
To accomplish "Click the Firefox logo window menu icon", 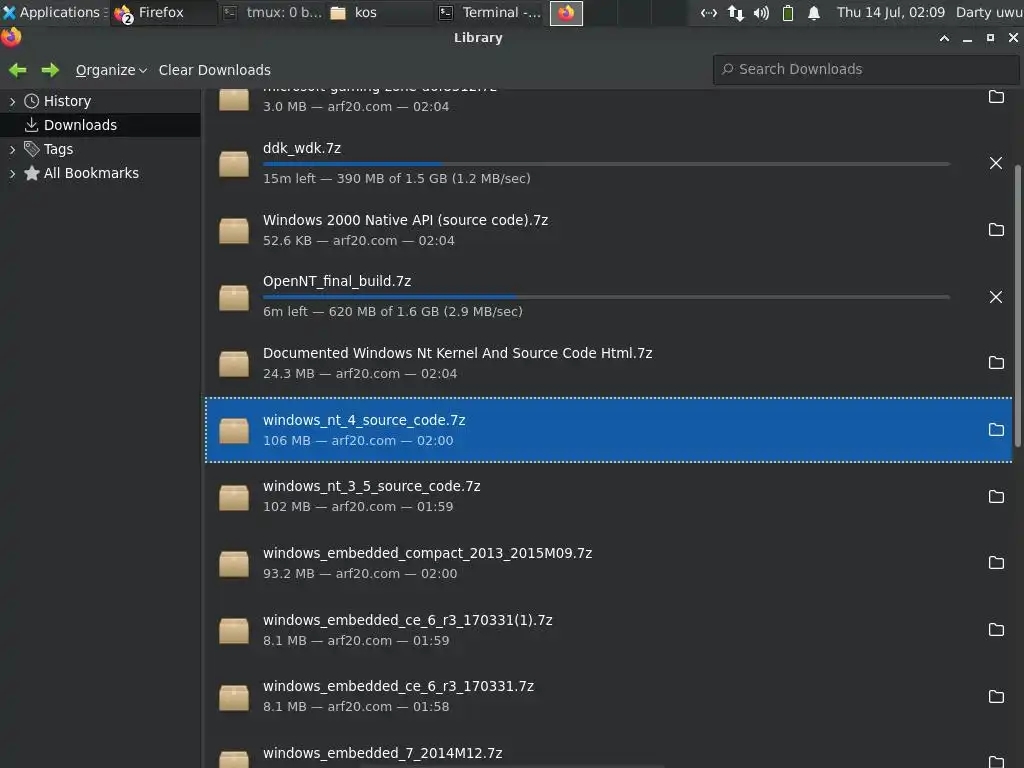I will [x=10, y=37].
